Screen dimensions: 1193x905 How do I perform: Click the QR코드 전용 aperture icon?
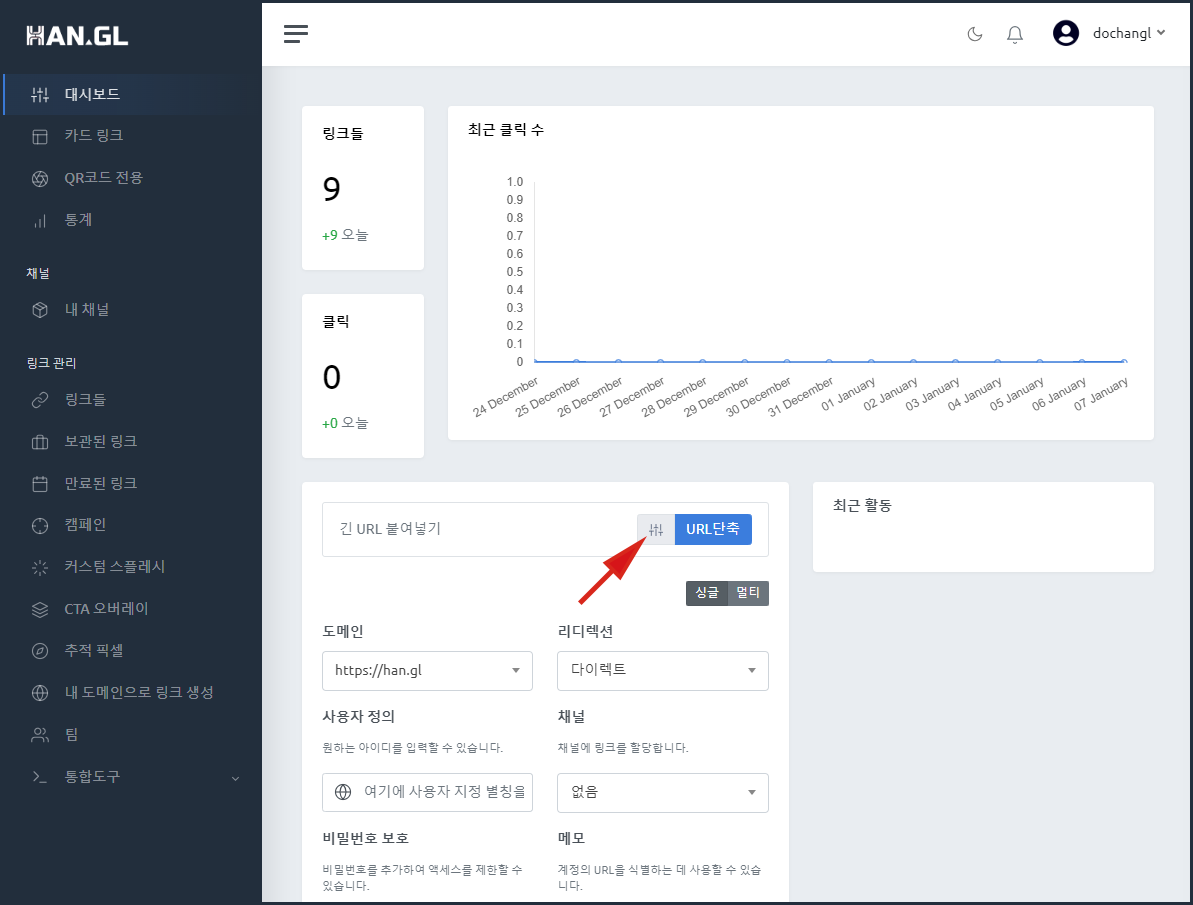(x=40, y=179)
